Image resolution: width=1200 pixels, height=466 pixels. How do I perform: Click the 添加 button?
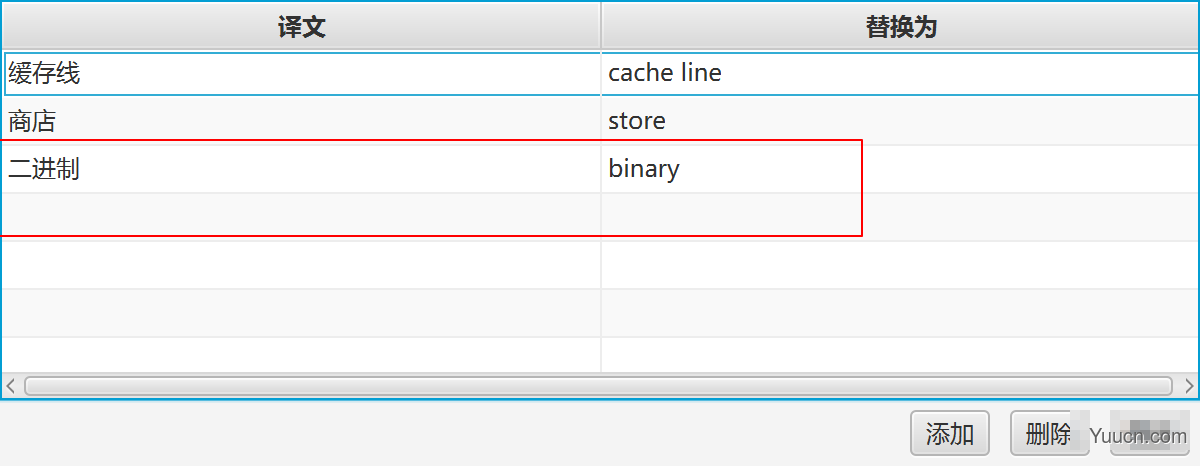(949, 434)
